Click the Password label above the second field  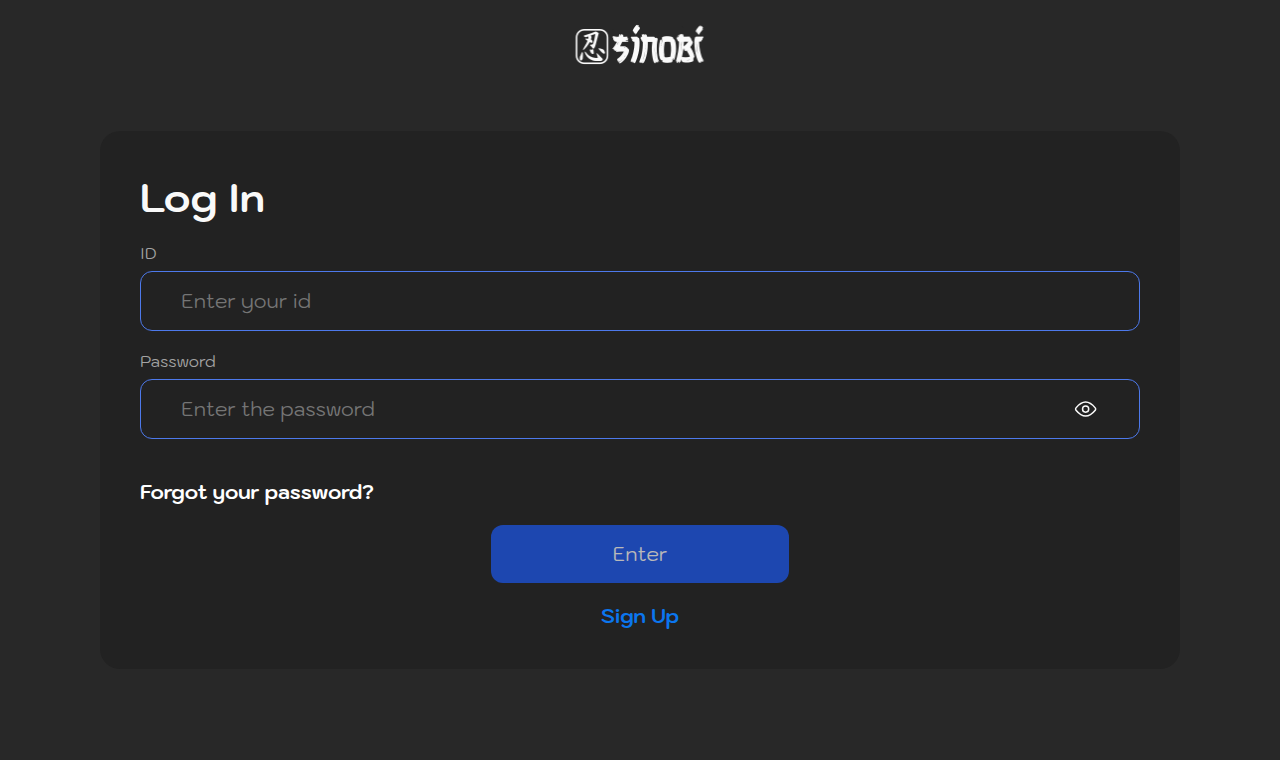pos(178,362)
